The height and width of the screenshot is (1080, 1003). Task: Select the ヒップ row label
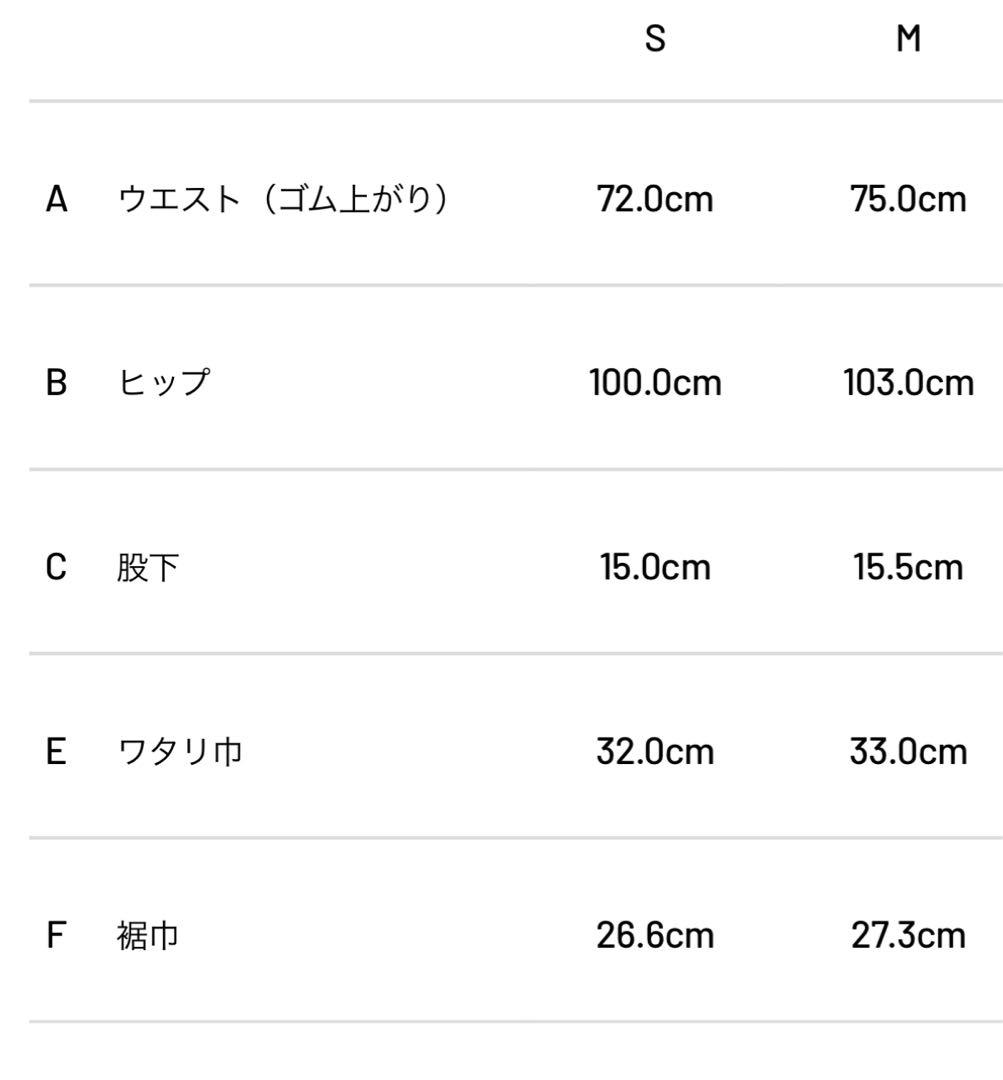pyautogui.click(x=163, y=384)
